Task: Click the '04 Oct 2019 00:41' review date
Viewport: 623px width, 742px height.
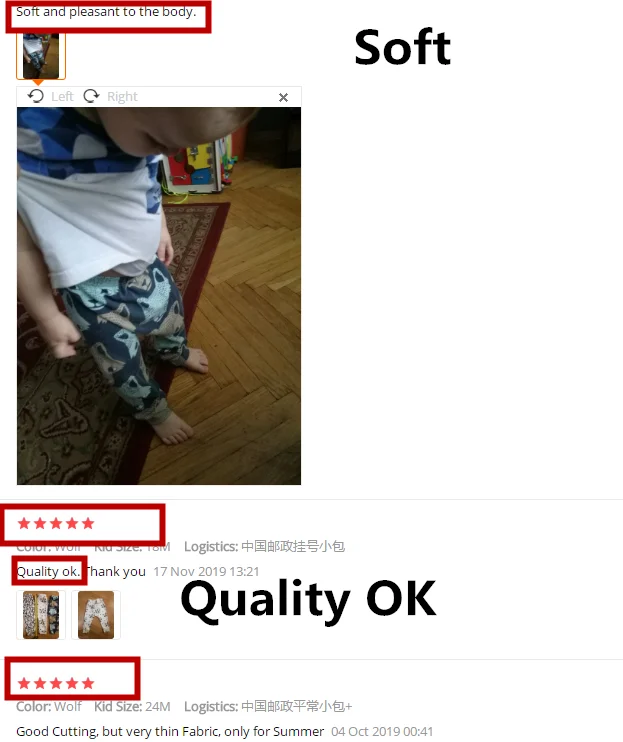Action: point(382,732)
